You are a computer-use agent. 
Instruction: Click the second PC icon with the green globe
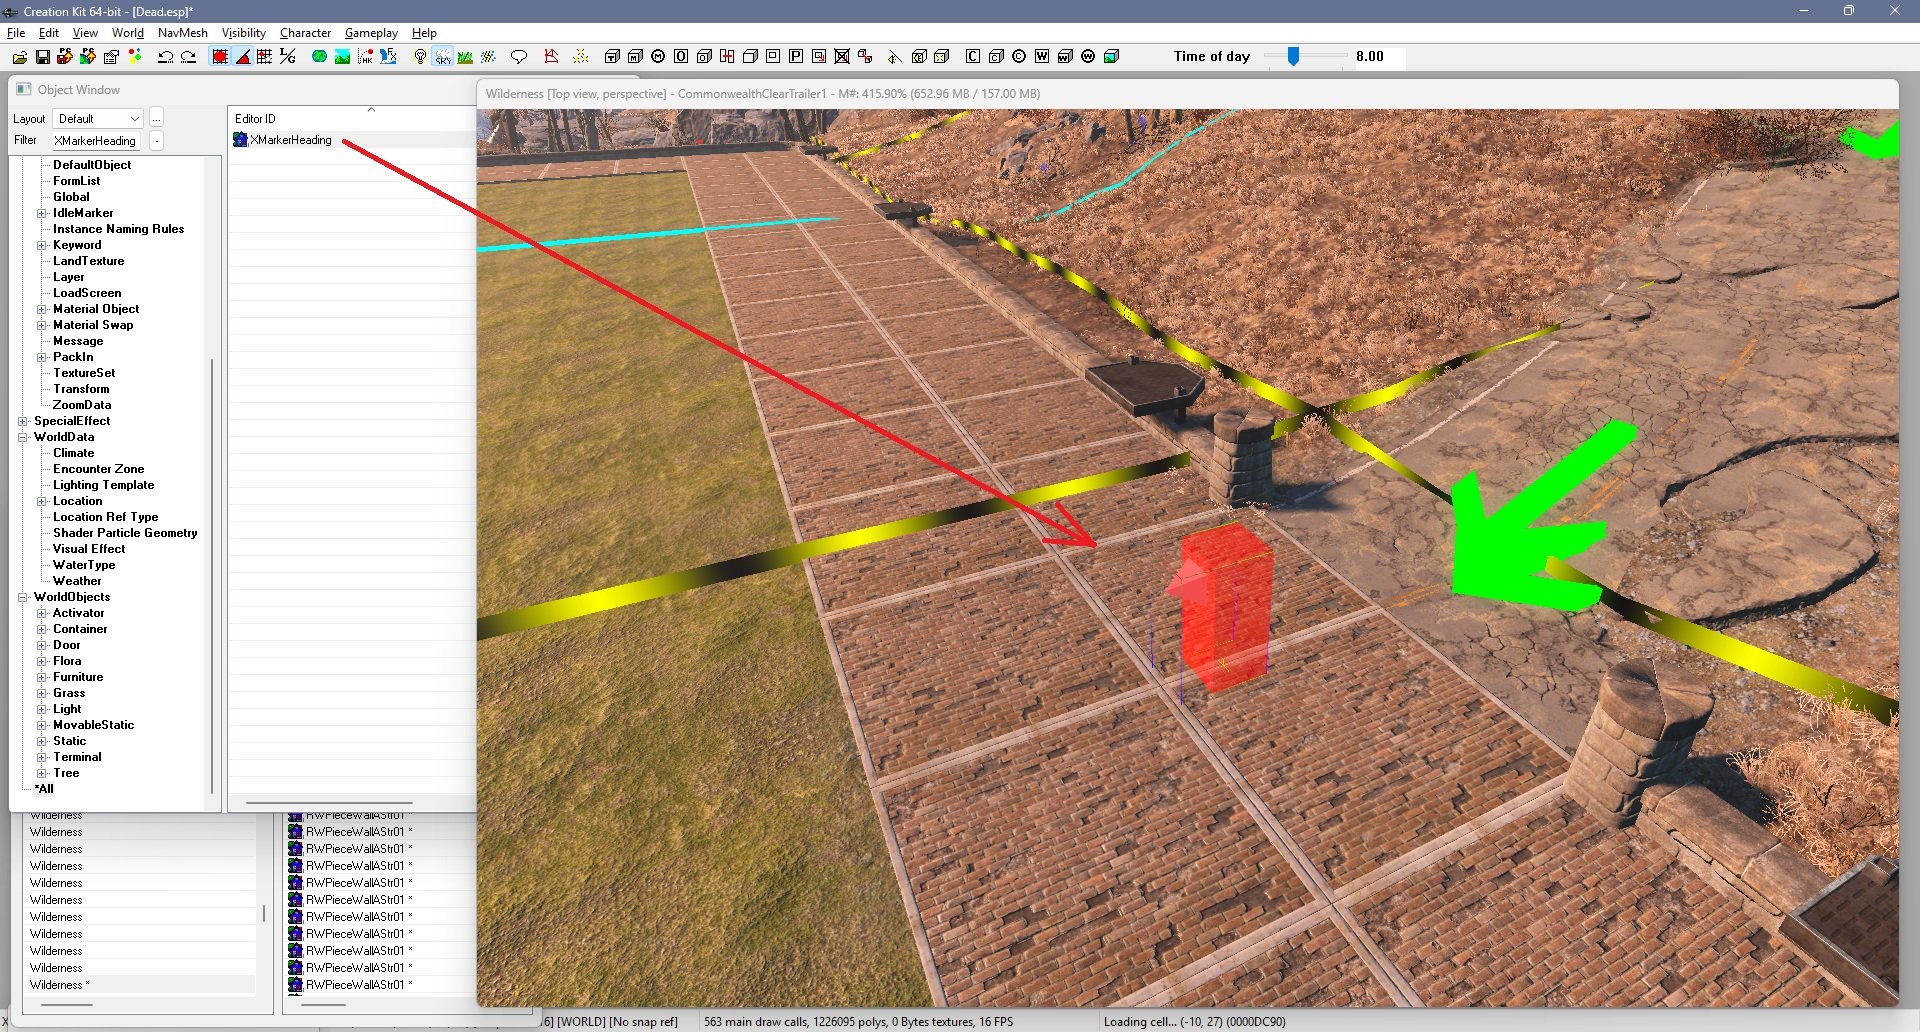point(88,57)
